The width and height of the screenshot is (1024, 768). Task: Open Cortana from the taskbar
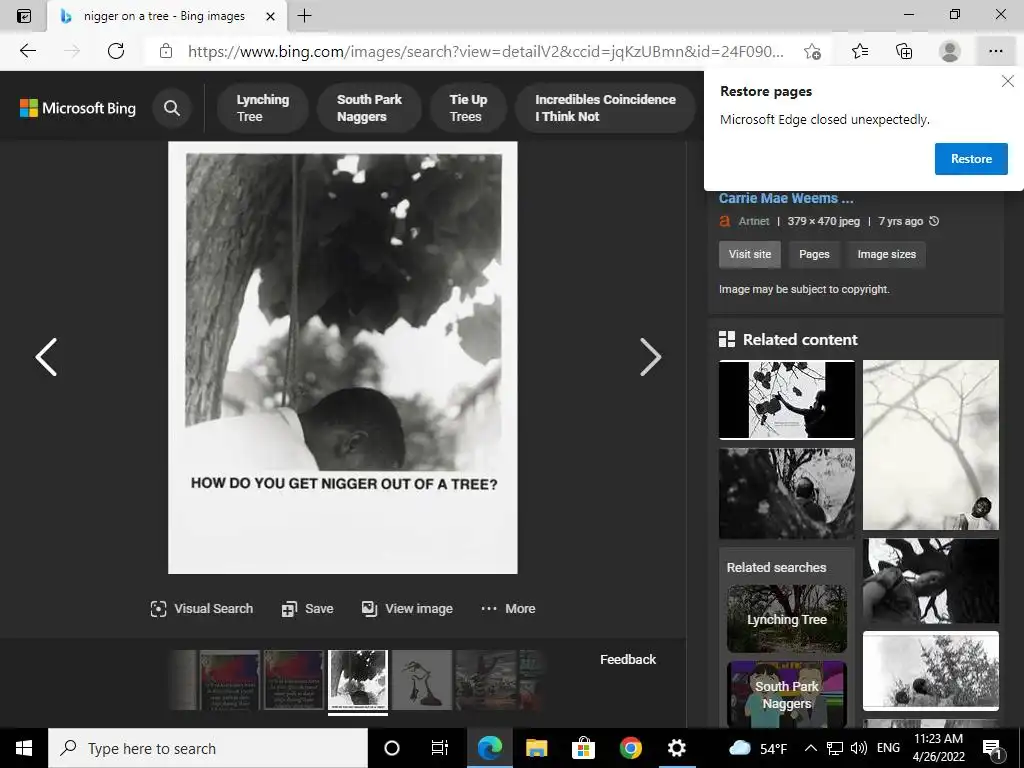(392, 748)
